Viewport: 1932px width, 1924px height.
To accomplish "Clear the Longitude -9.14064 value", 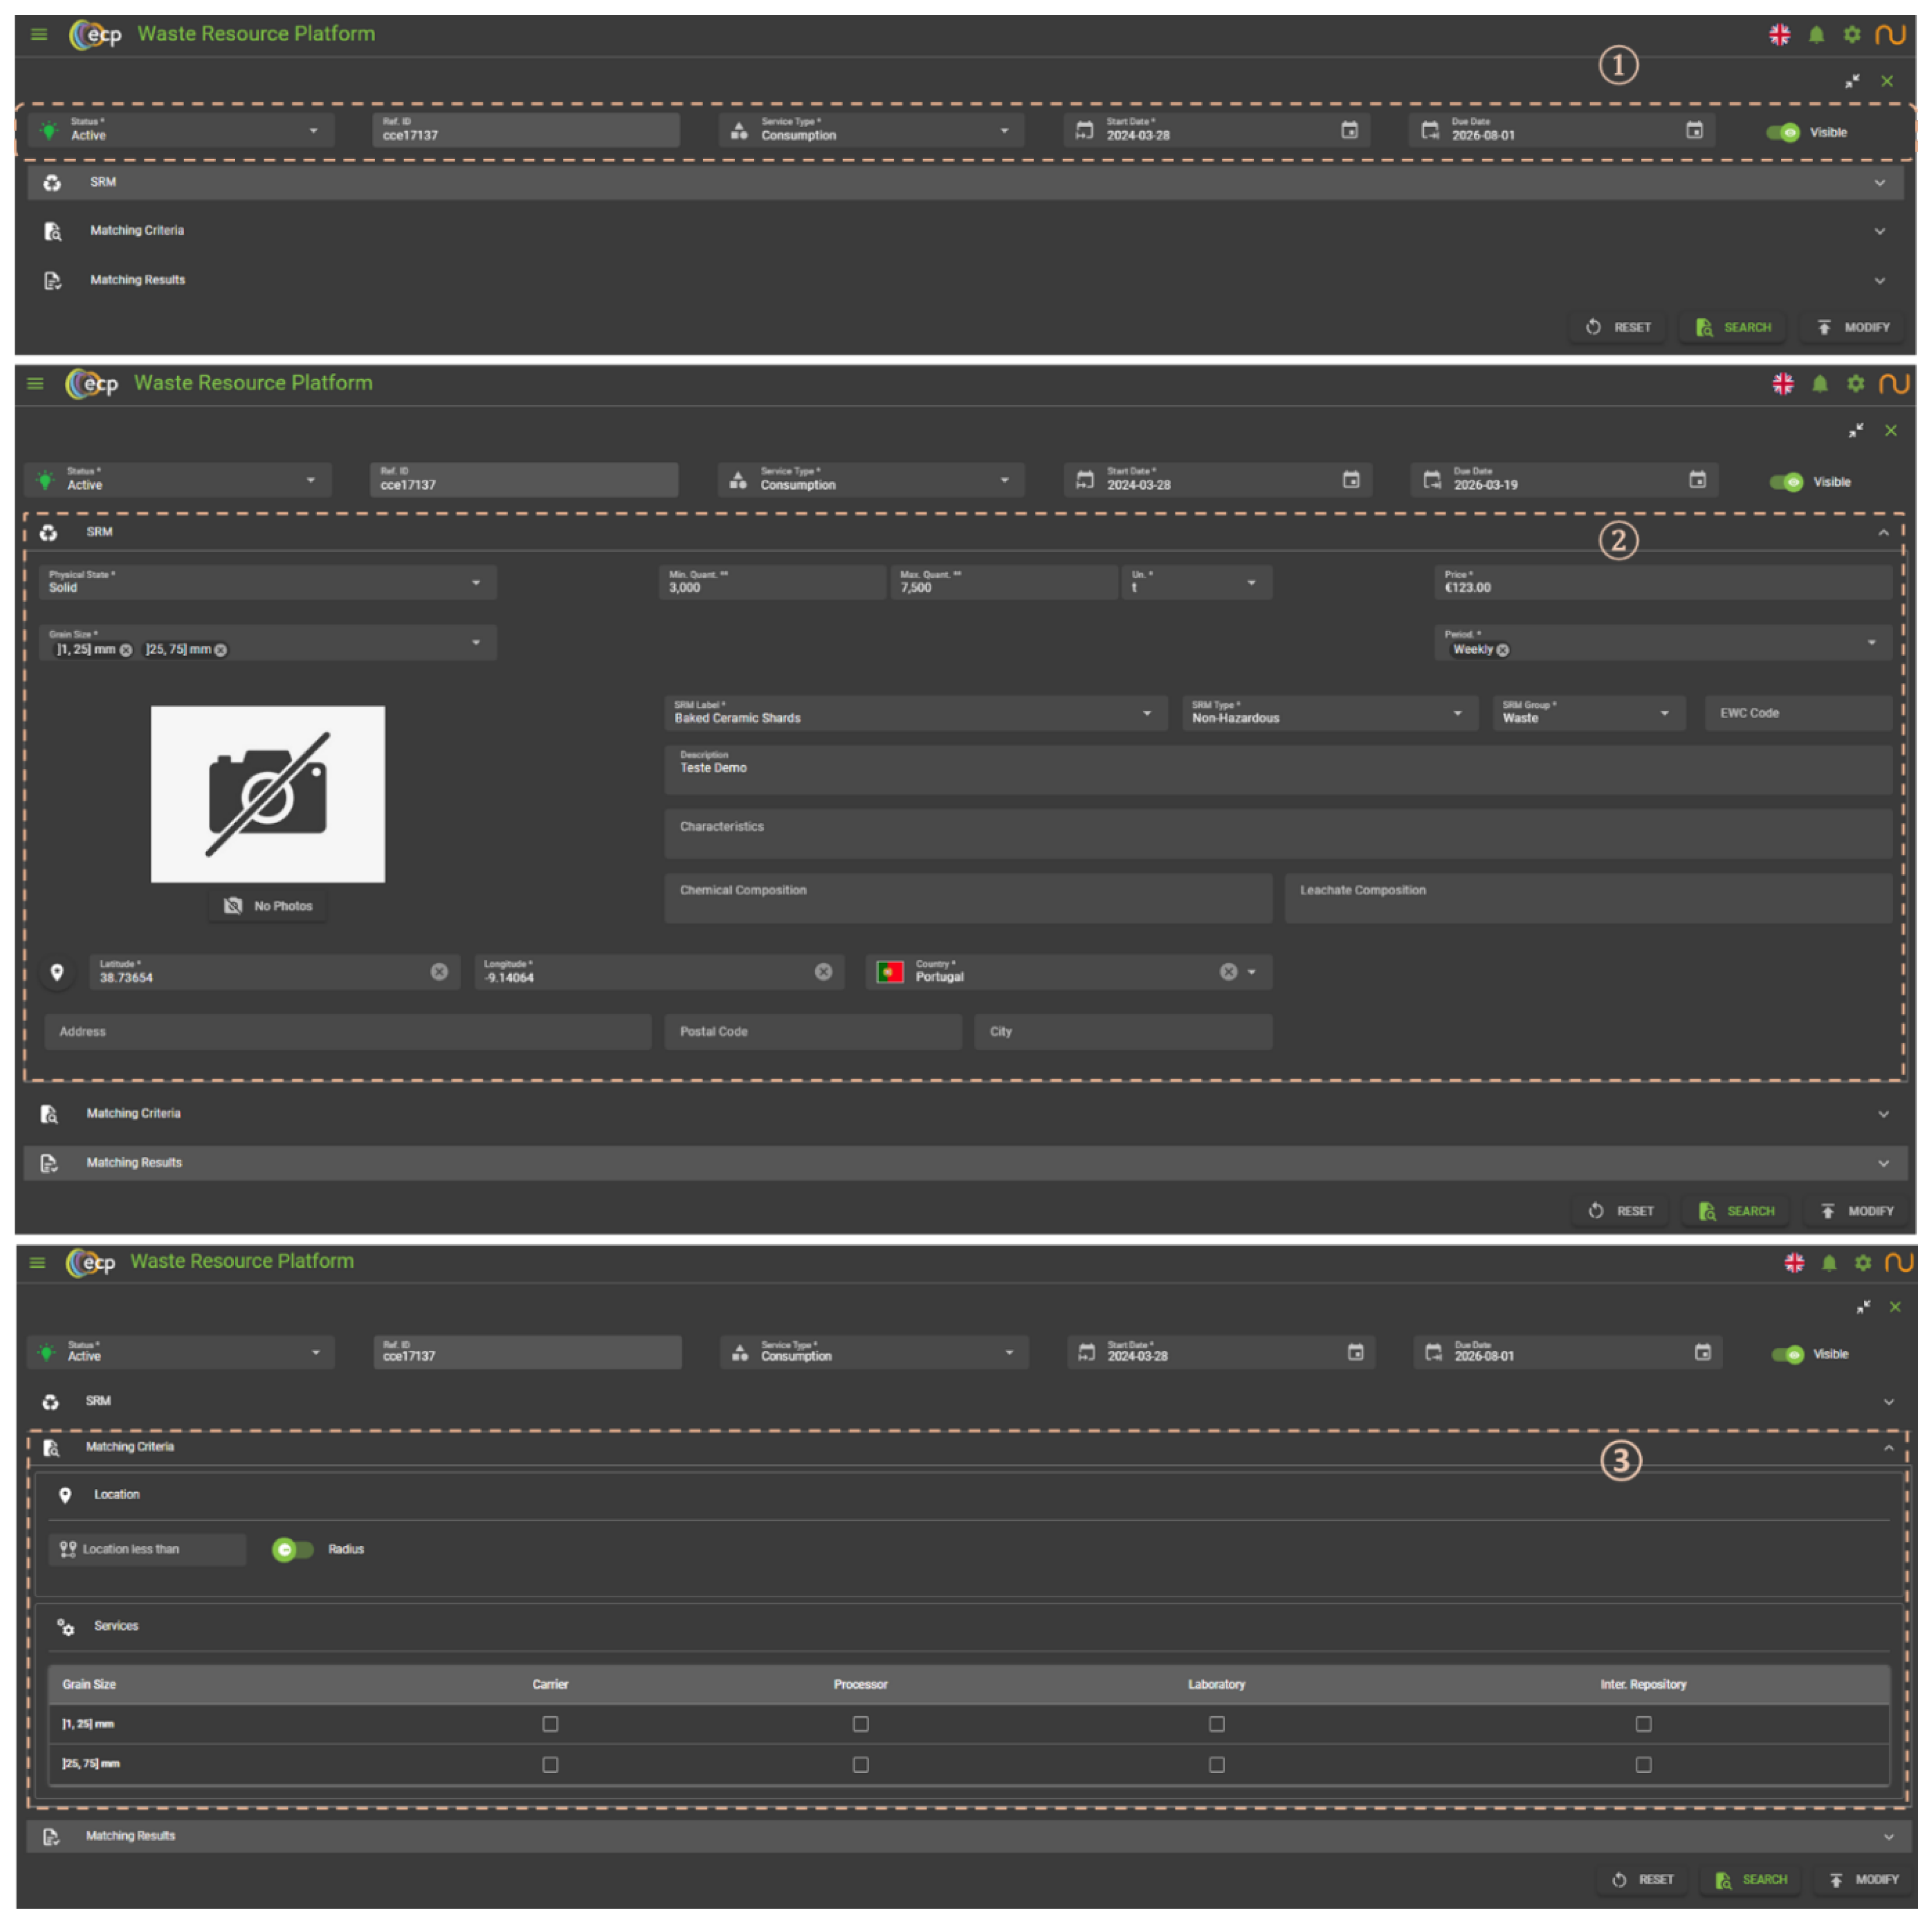I will tap(823, 973).
